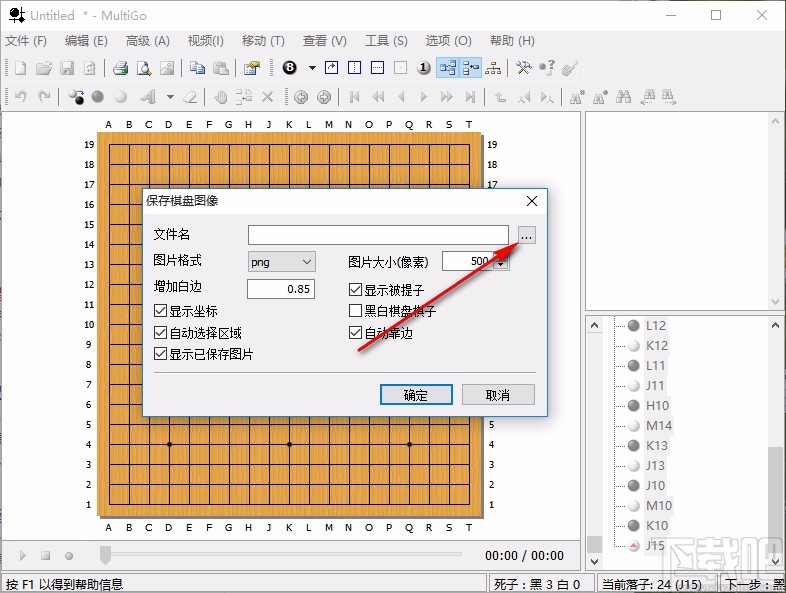Select the eraser tool

click(190, 96)
